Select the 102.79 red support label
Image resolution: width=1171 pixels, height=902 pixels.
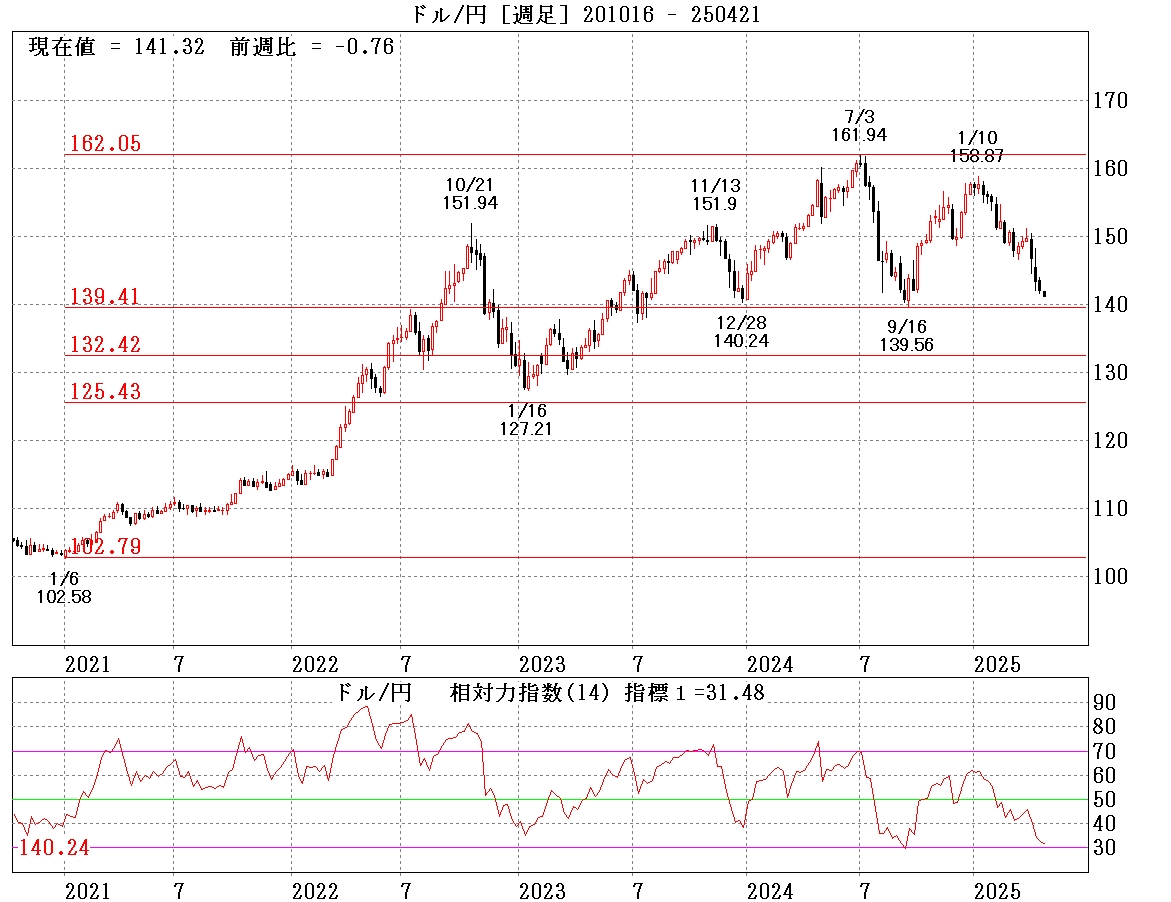click(x=106, y=547)
